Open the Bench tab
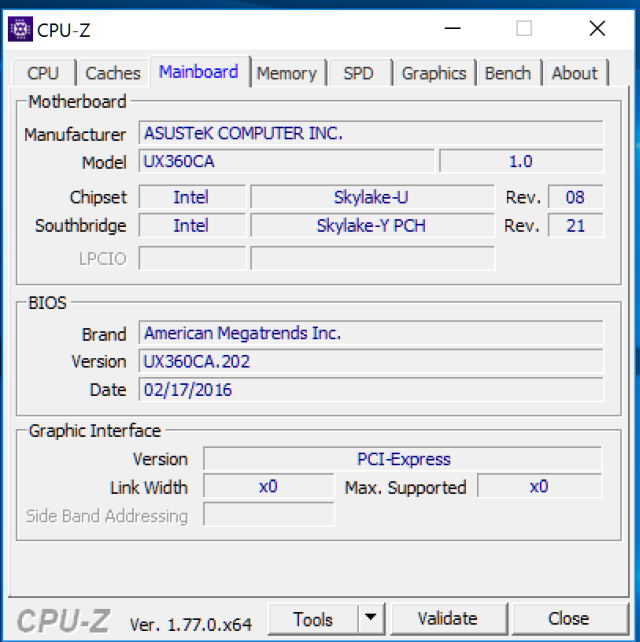Viewport: 640px width, 642px height. click(508, 73)
